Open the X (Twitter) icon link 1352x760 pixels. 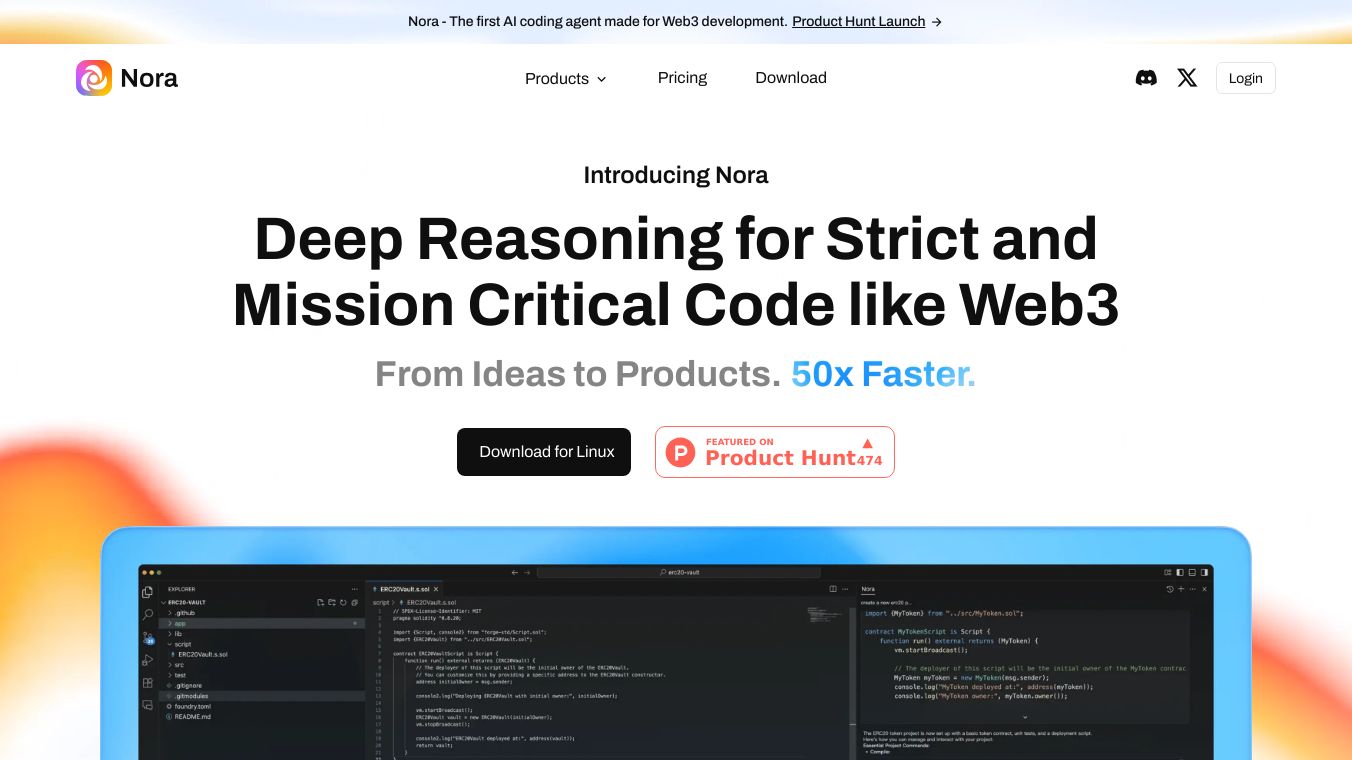pyautogui.click(x=1187, y=78)
